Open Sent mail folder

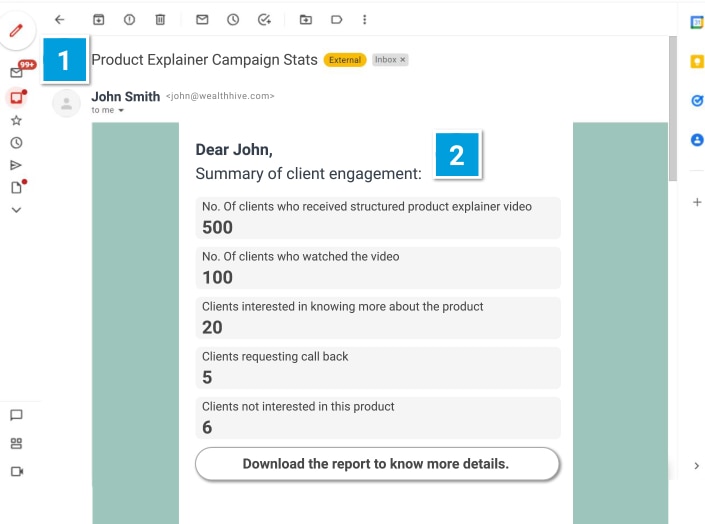[16, 165]
